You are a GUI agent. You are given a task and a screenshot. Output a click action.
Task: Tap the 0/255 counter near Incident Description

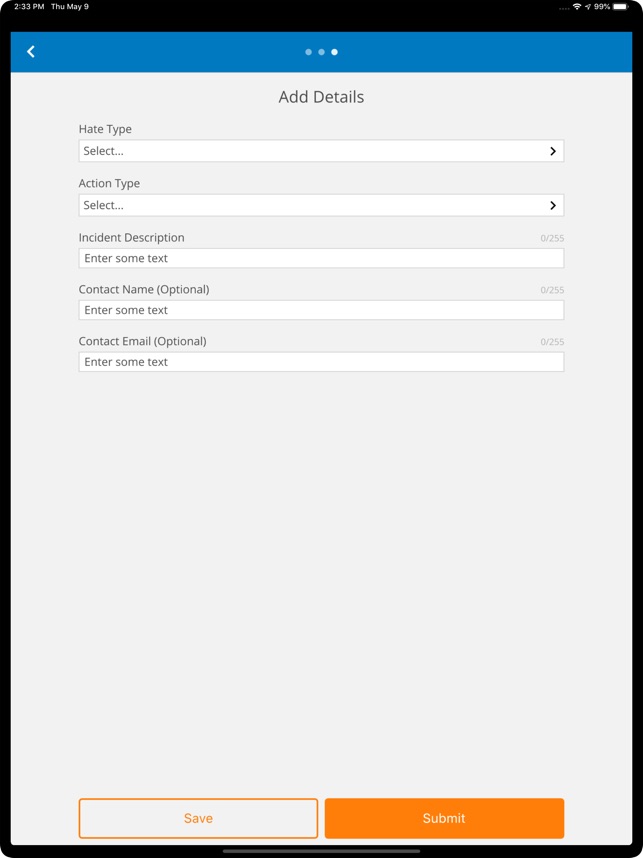point(551,238)
